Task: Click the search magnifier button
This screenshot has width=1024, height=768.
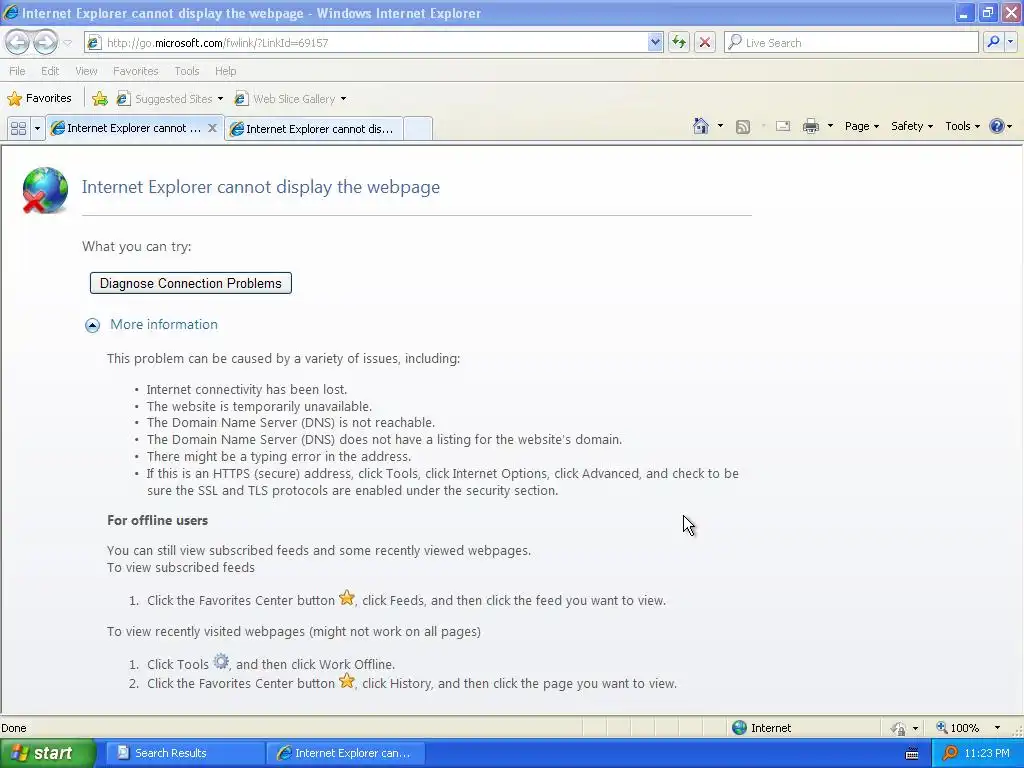Action: tap(993, 42)
